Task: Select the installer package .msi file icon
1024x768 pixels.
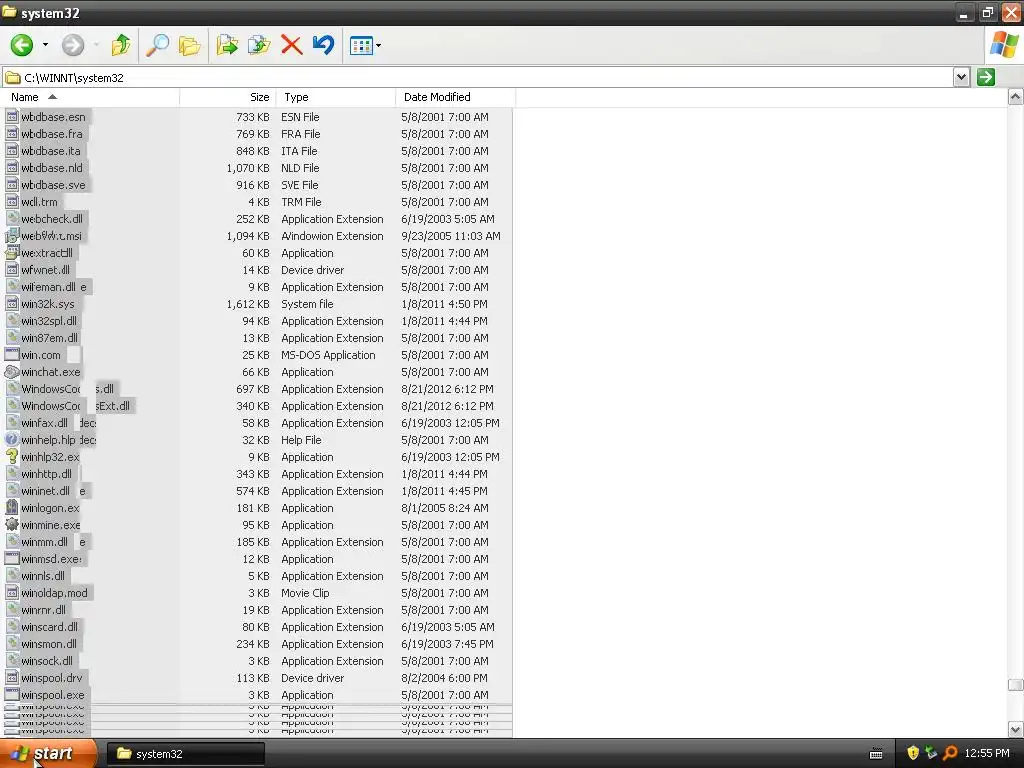Action: (x=11, y=236)
